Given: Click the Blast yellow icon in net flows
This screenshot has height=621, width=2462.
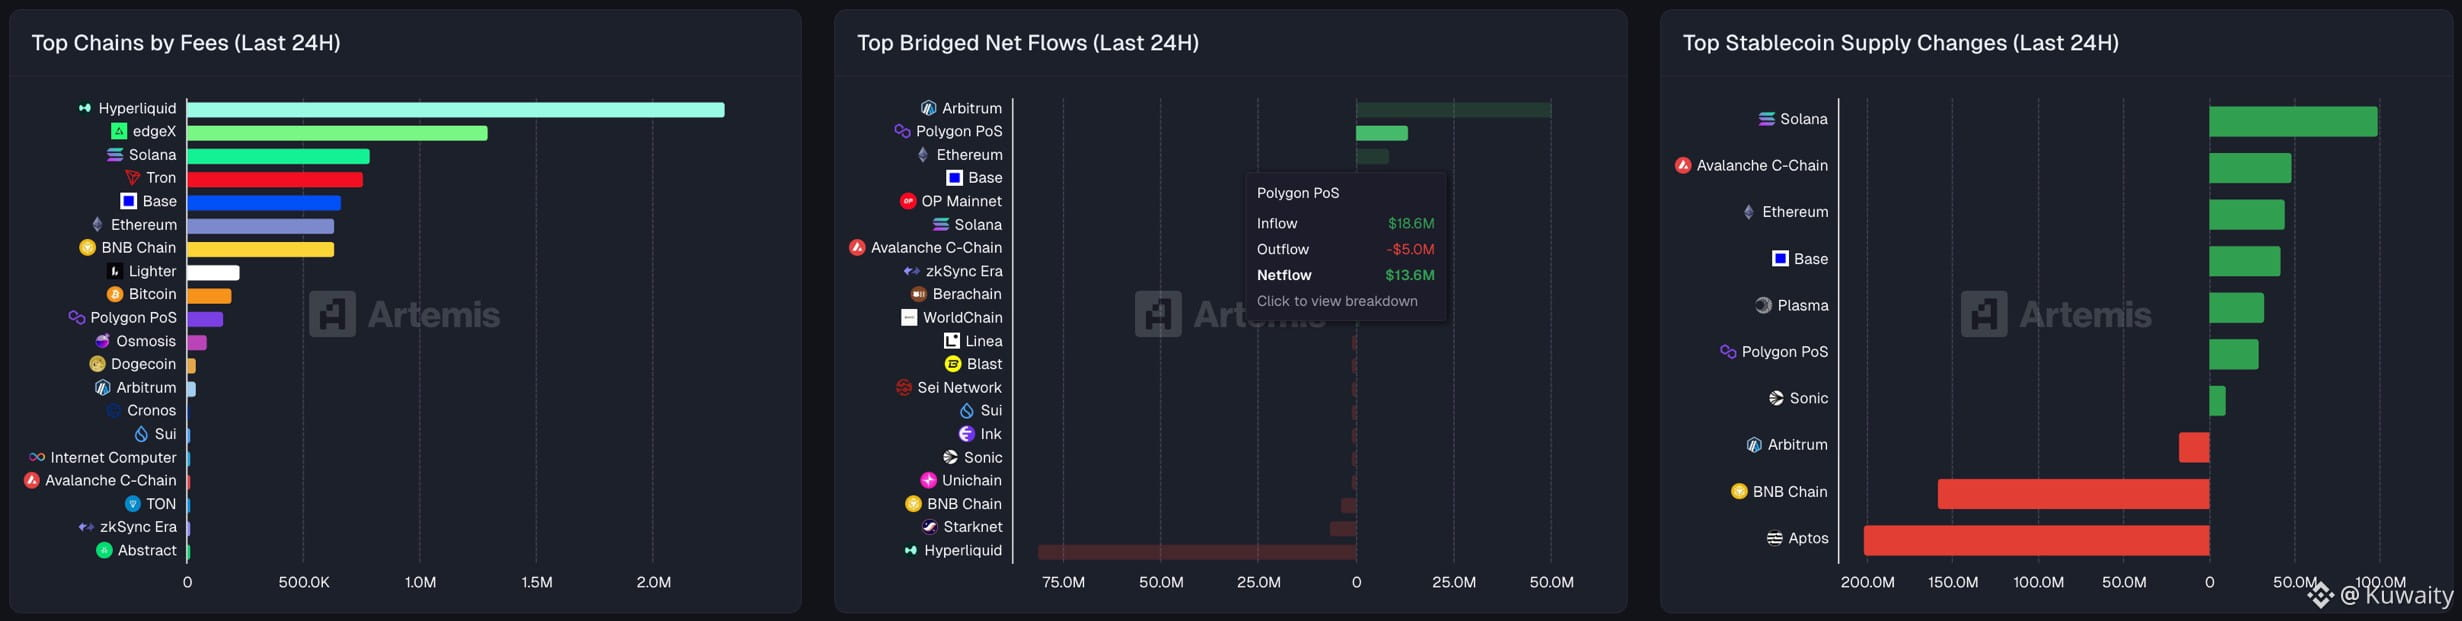Looking at the screenshot, I should [x=953, y=364].
